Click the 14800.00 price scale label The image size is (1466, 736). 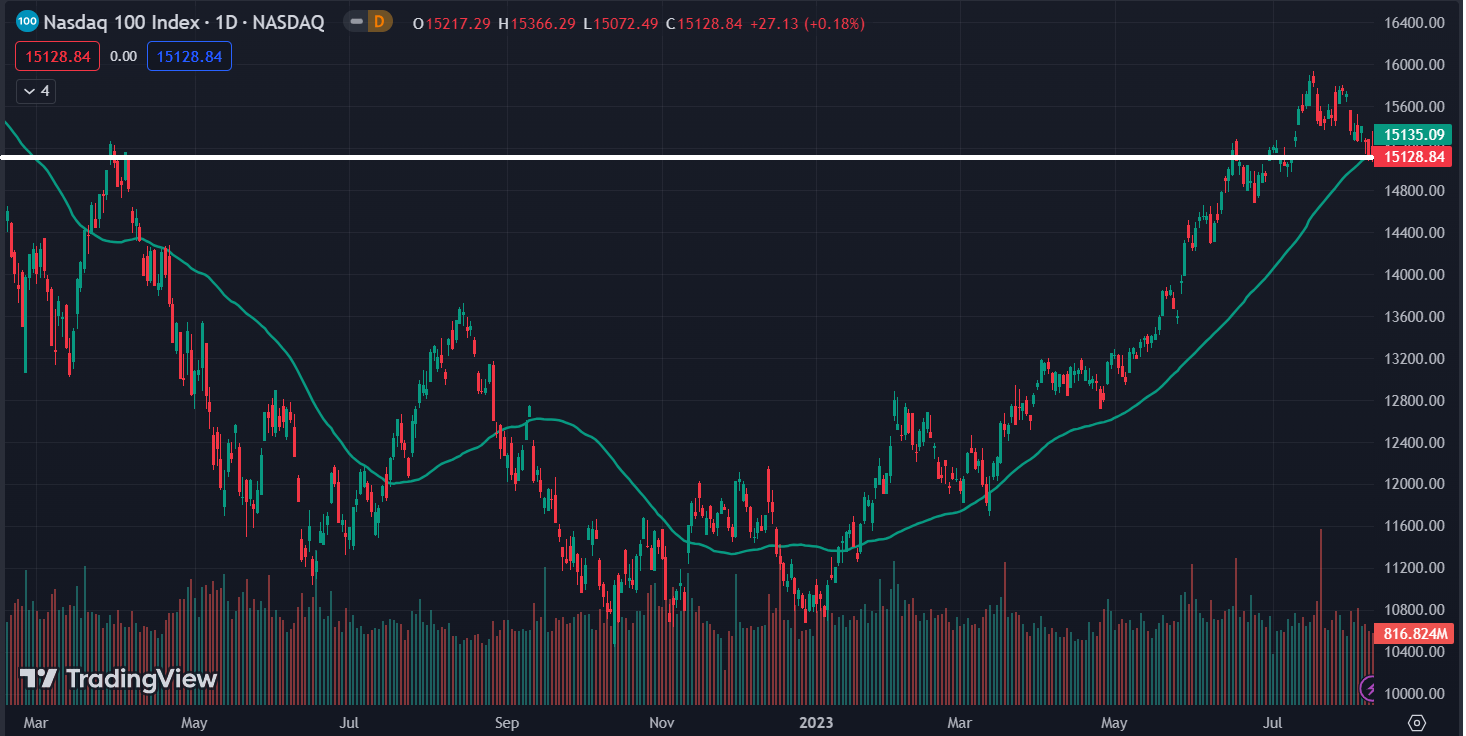click(x=1416, y=191)
